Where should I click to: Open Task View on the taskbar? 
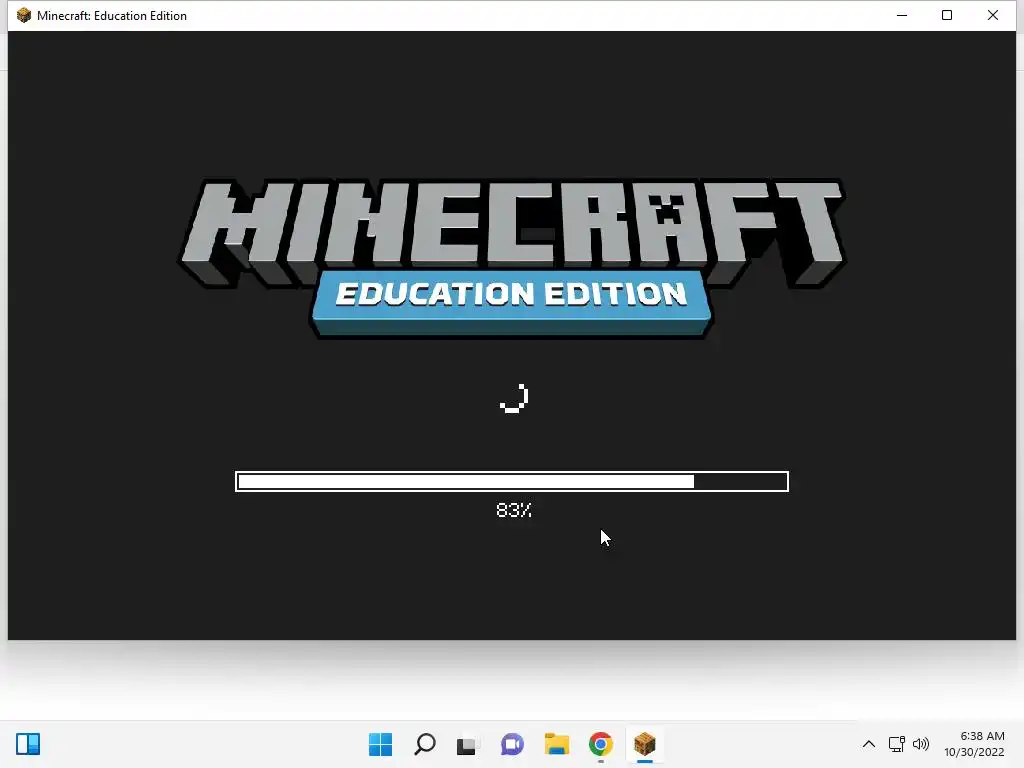click(468, 744)
